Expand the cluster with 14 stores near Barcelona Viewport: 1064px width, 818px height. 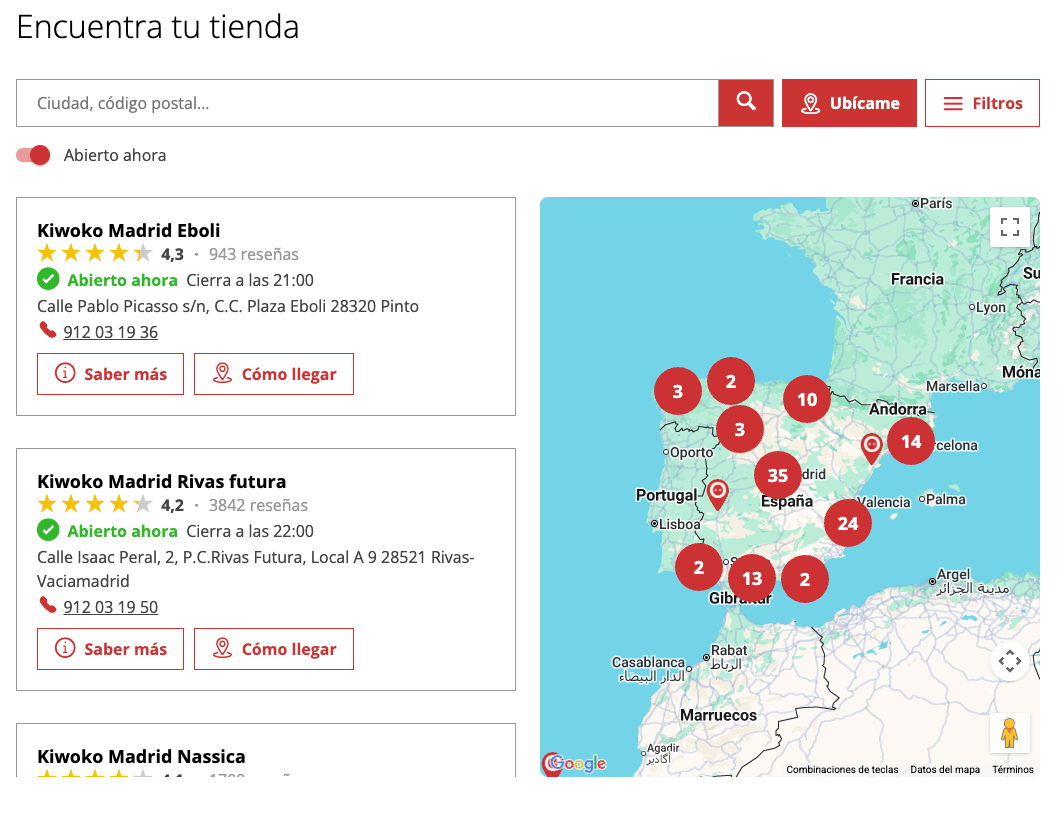click(911, 441)
